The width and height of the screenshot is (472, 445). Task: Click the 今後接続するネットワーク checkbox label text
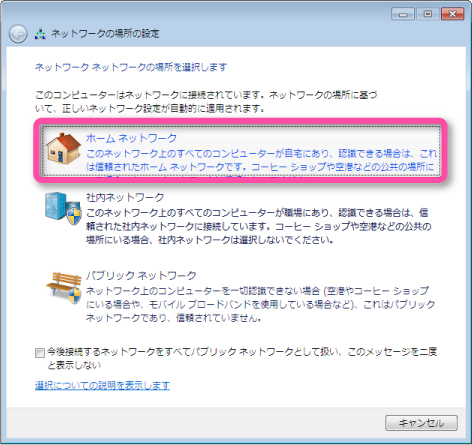(x=242, y=358)
